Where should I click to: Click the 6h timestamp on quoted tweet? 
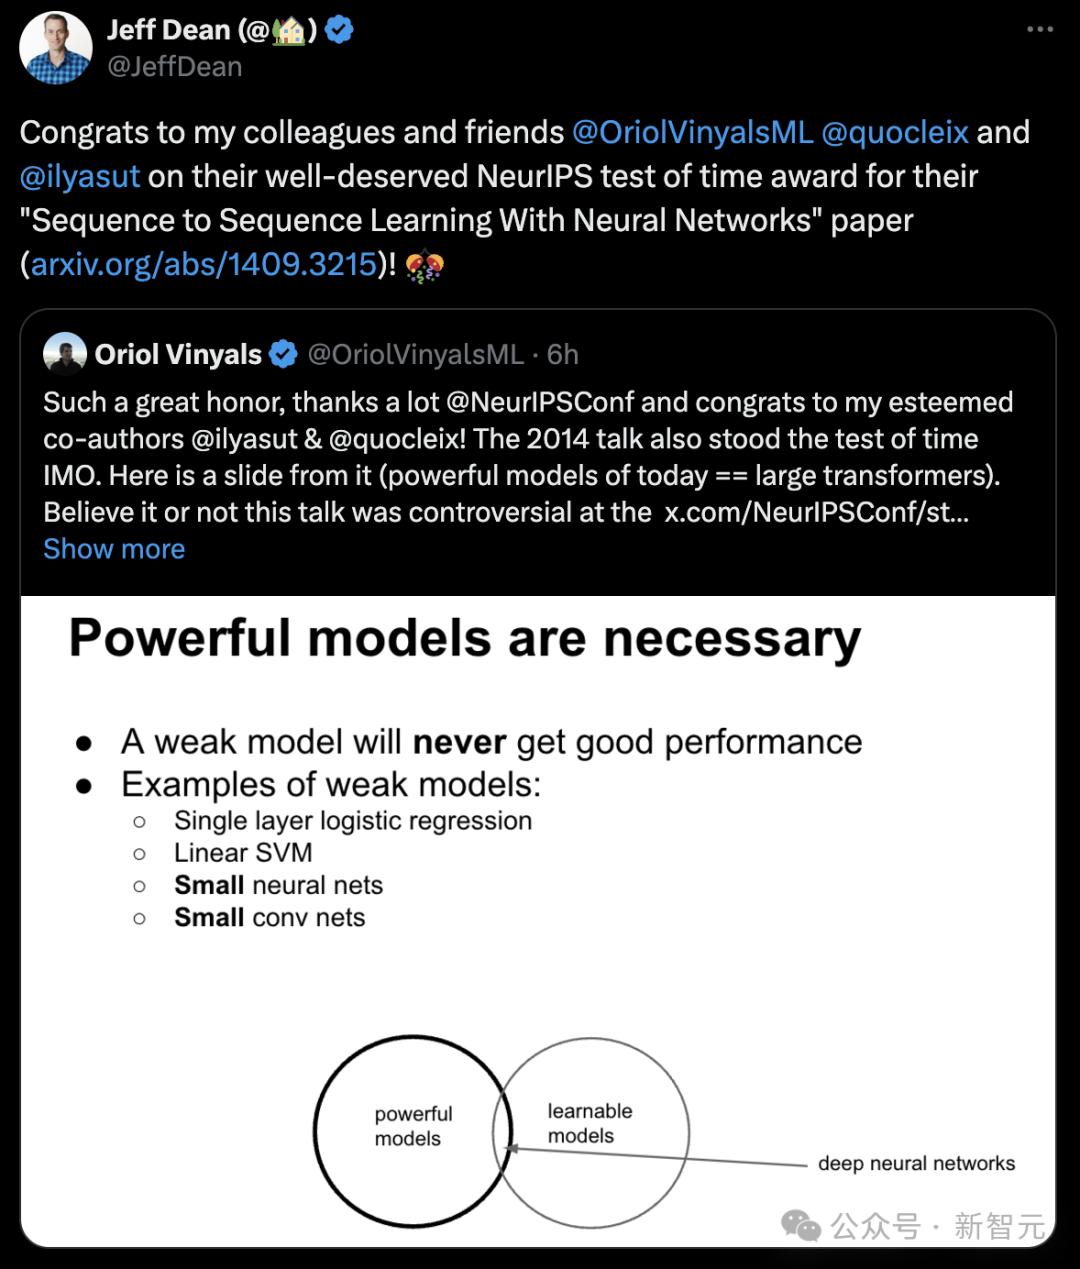click(x=563, y=354)
